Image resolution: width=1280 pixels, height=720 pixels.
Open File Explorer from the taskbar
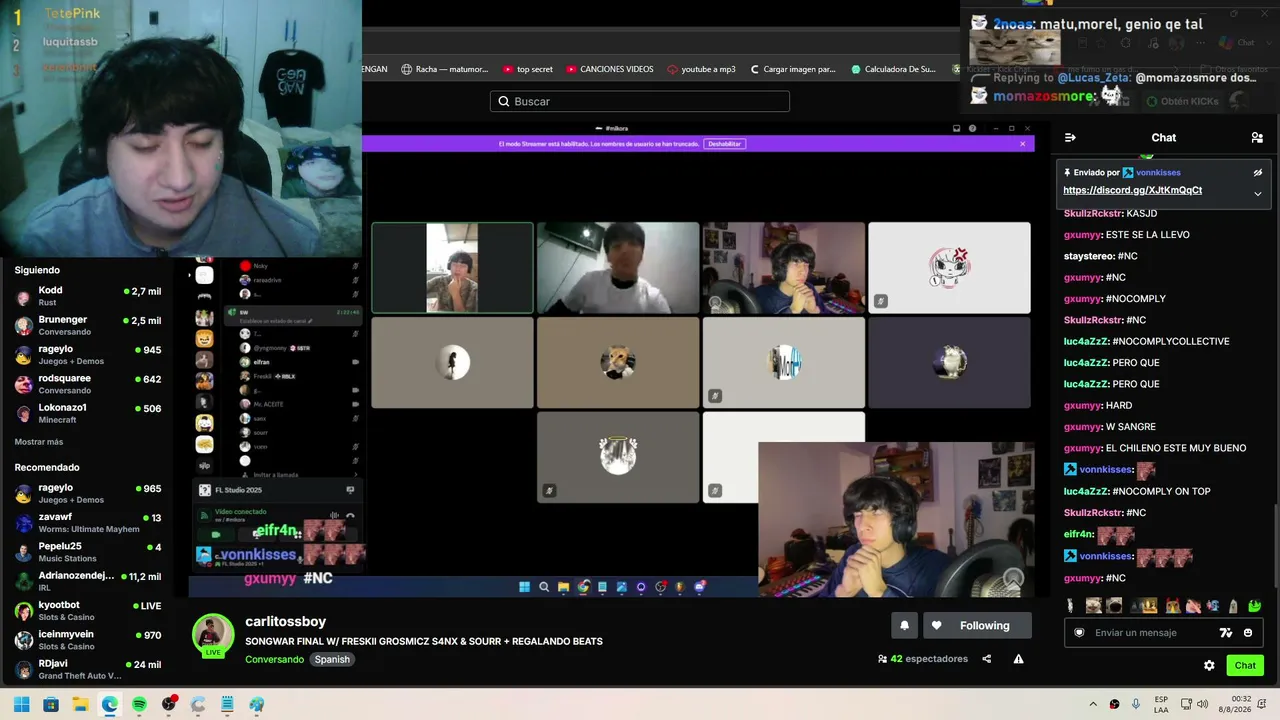[x=80, y=705]
